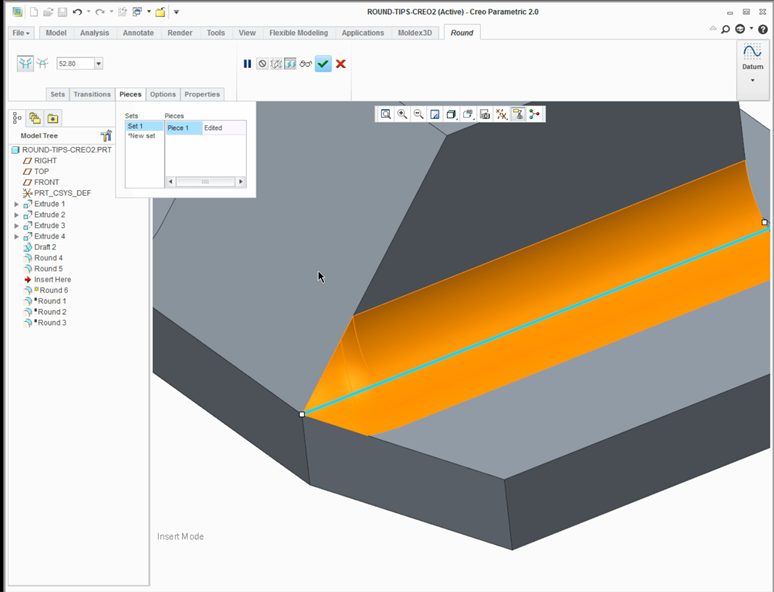Open a file using the folder icon
Viewport: 774px width, 592px height.
pos(48,12)
